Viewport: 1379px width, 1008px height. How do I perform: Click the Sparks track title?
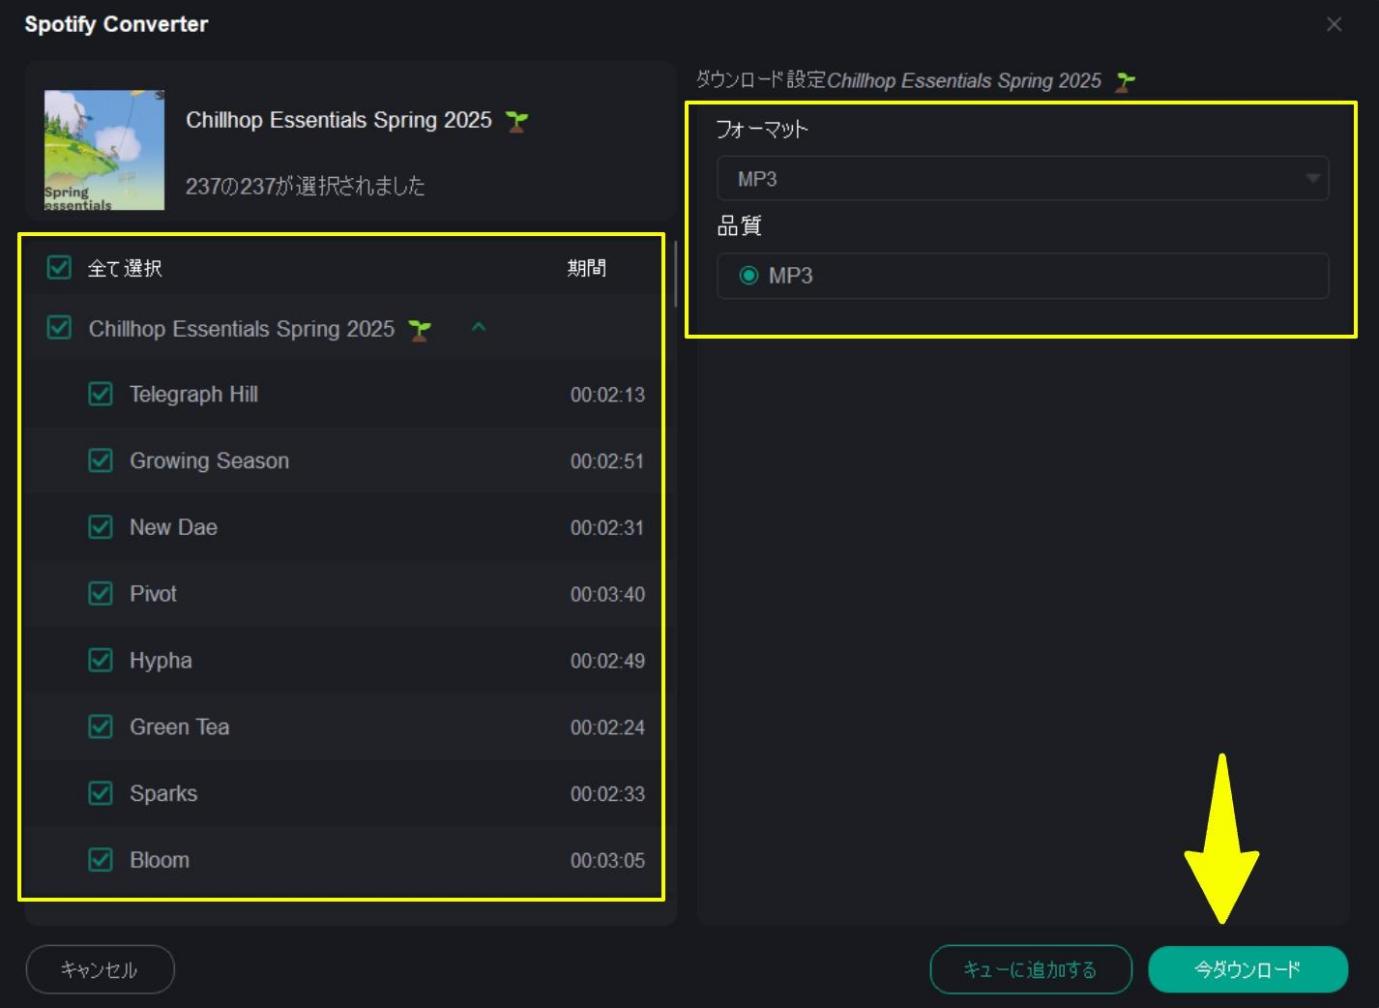pyautogui.click(x=163, y=794)
